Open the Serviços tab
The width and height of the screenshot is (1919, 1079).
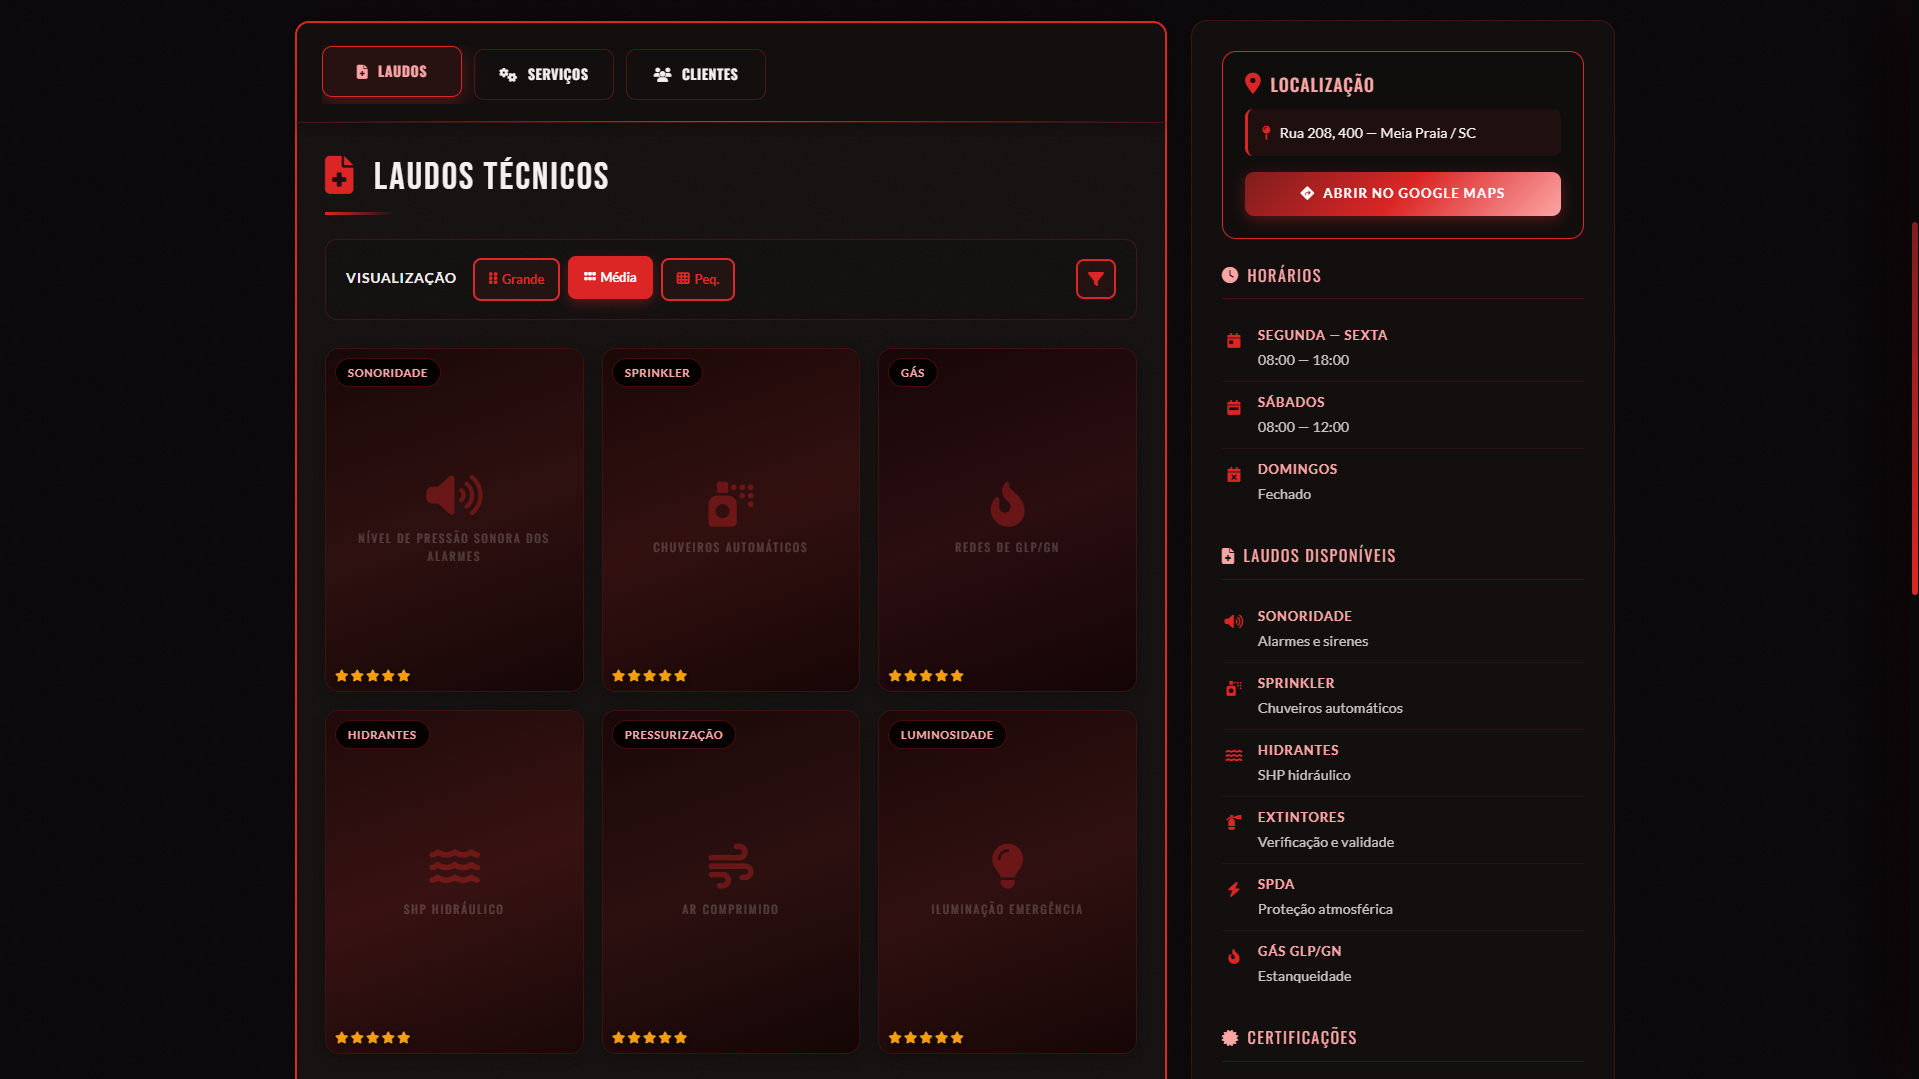[x=543, y=75]
